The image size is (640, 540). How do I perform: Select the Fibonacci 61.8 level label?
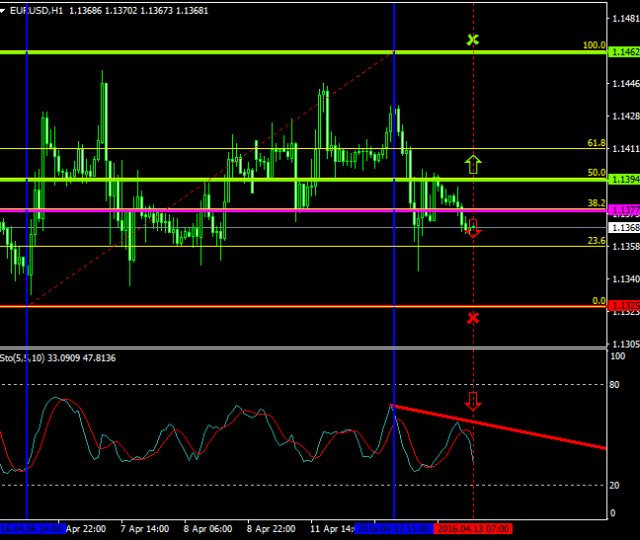tap(596, 144)
